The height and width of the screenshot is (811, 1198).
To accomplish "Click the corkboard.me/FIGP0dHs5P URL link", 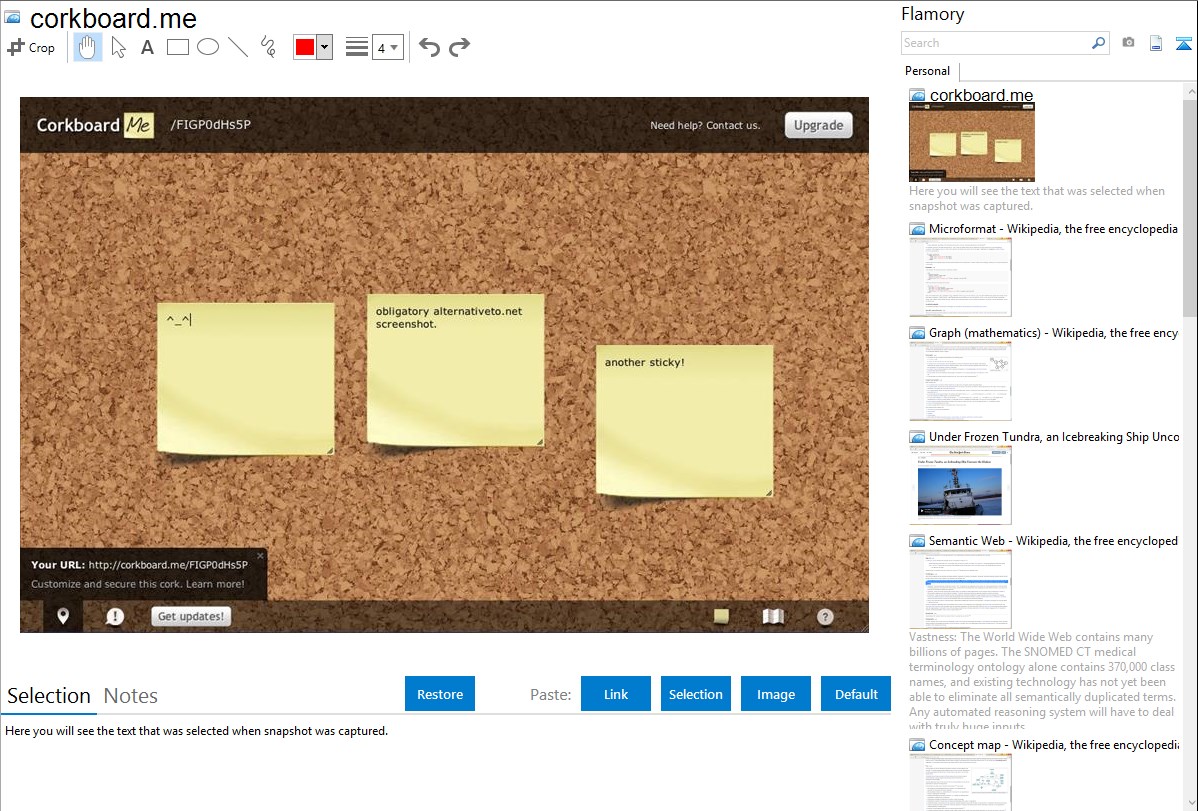I will (x=168, y=565).
